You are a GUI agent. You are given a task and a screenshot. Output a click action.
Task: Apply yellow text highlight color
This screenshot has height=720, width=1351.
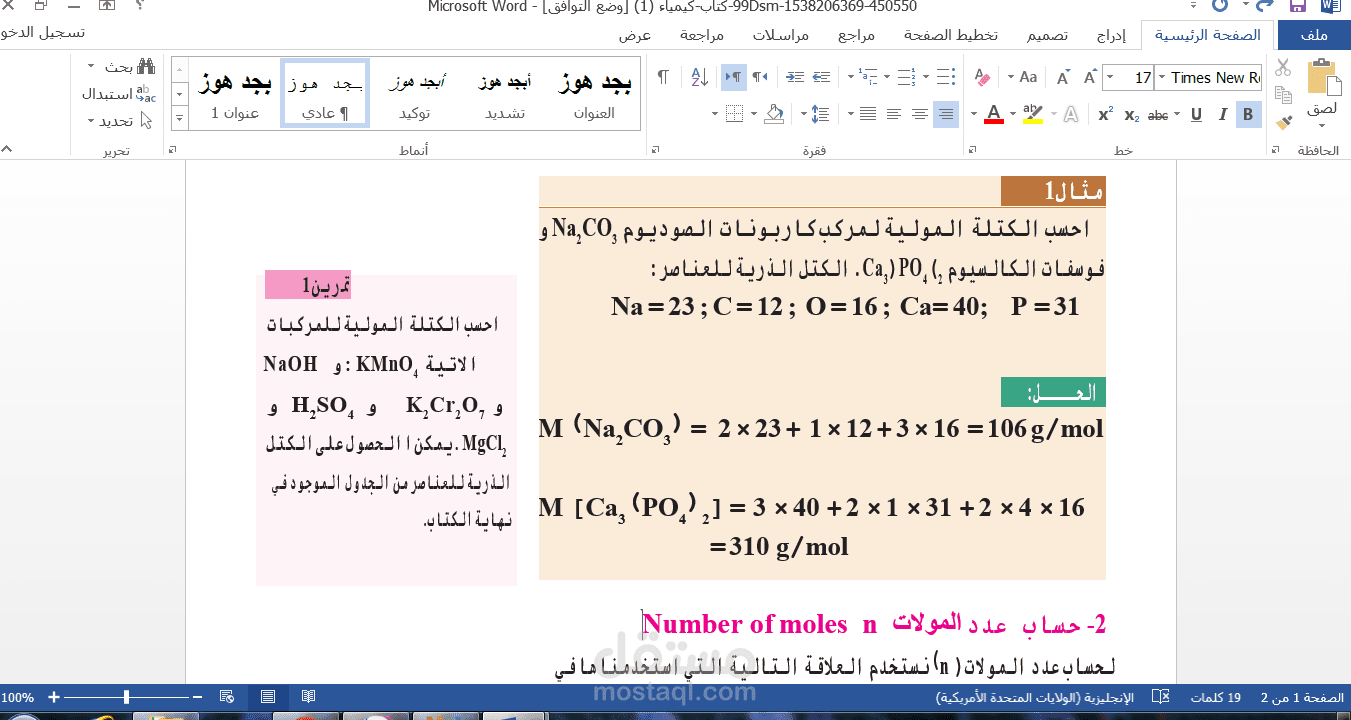click(x=1032, y=113)
